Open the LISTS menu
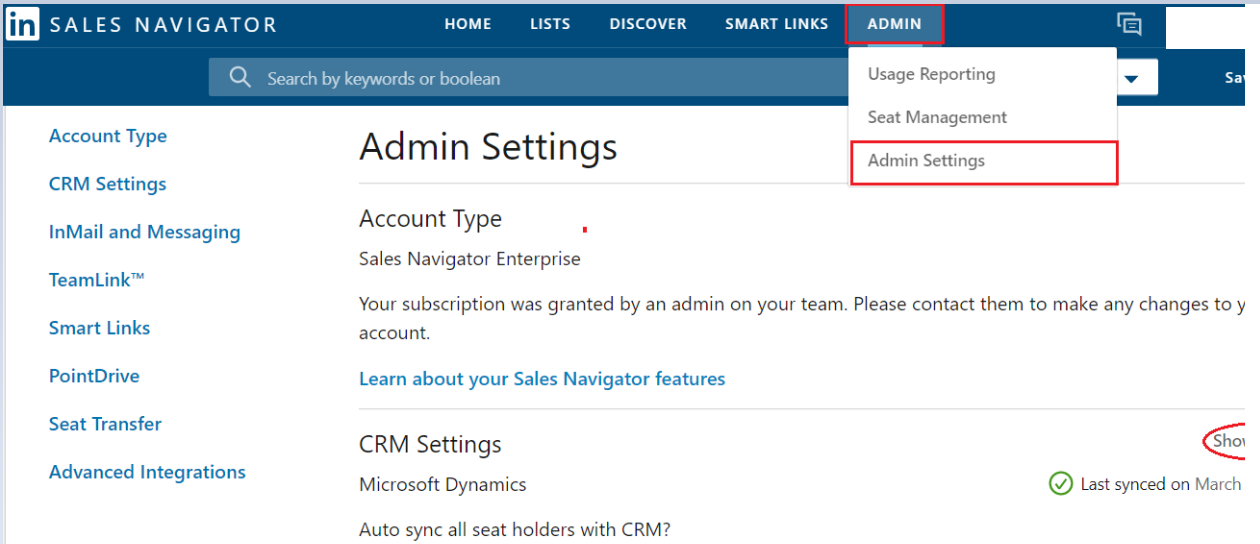Screen dimensions: 1260x544 550,24
